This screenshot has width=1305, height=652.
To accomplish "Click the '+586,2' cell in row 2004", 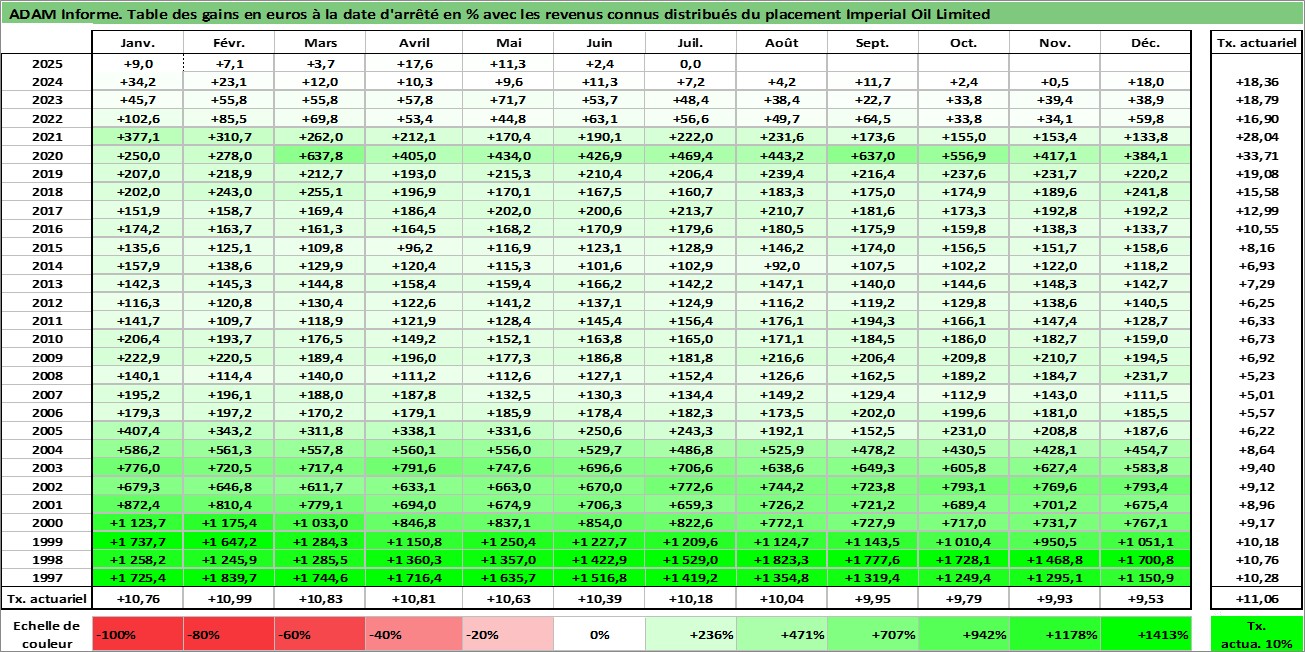I will [x=138, y=450].
